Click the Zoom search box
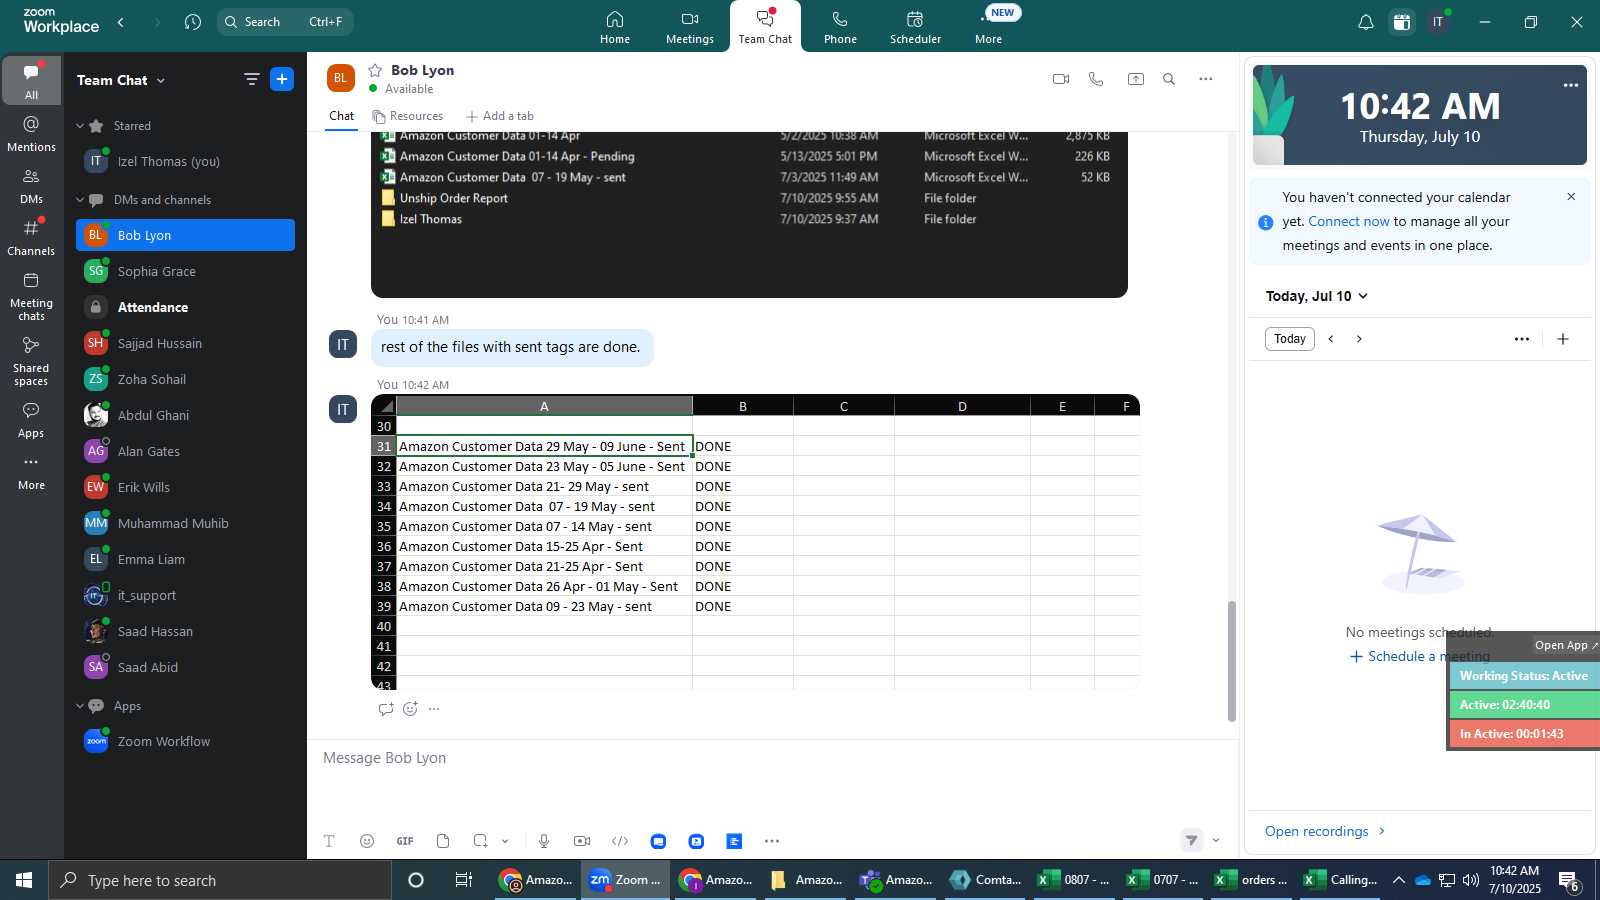Image resolution: width=1600 pixels, height=900 pixels. [286, 21]
